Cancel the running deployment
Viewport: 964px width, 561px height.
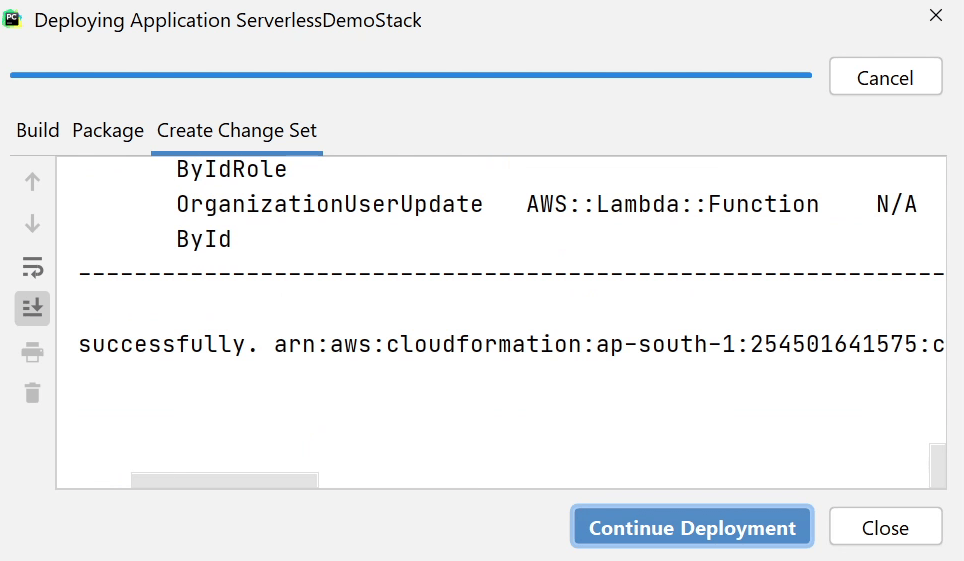pyautogui.click(x=885, y=77)
